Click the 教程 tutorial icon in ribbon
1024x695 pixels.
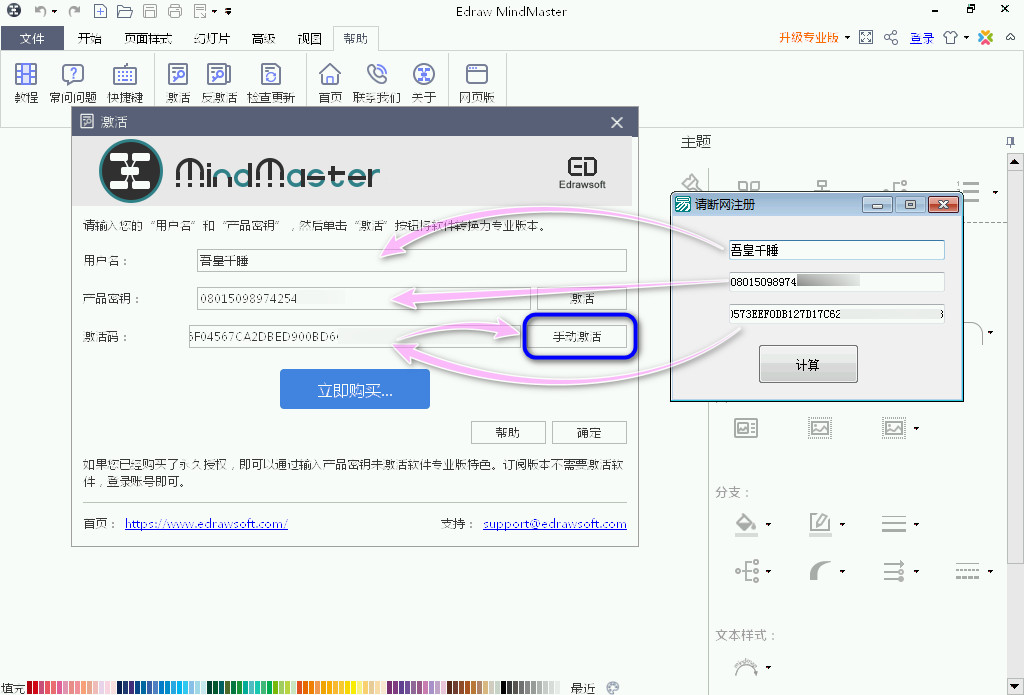(x=26, y=82)
